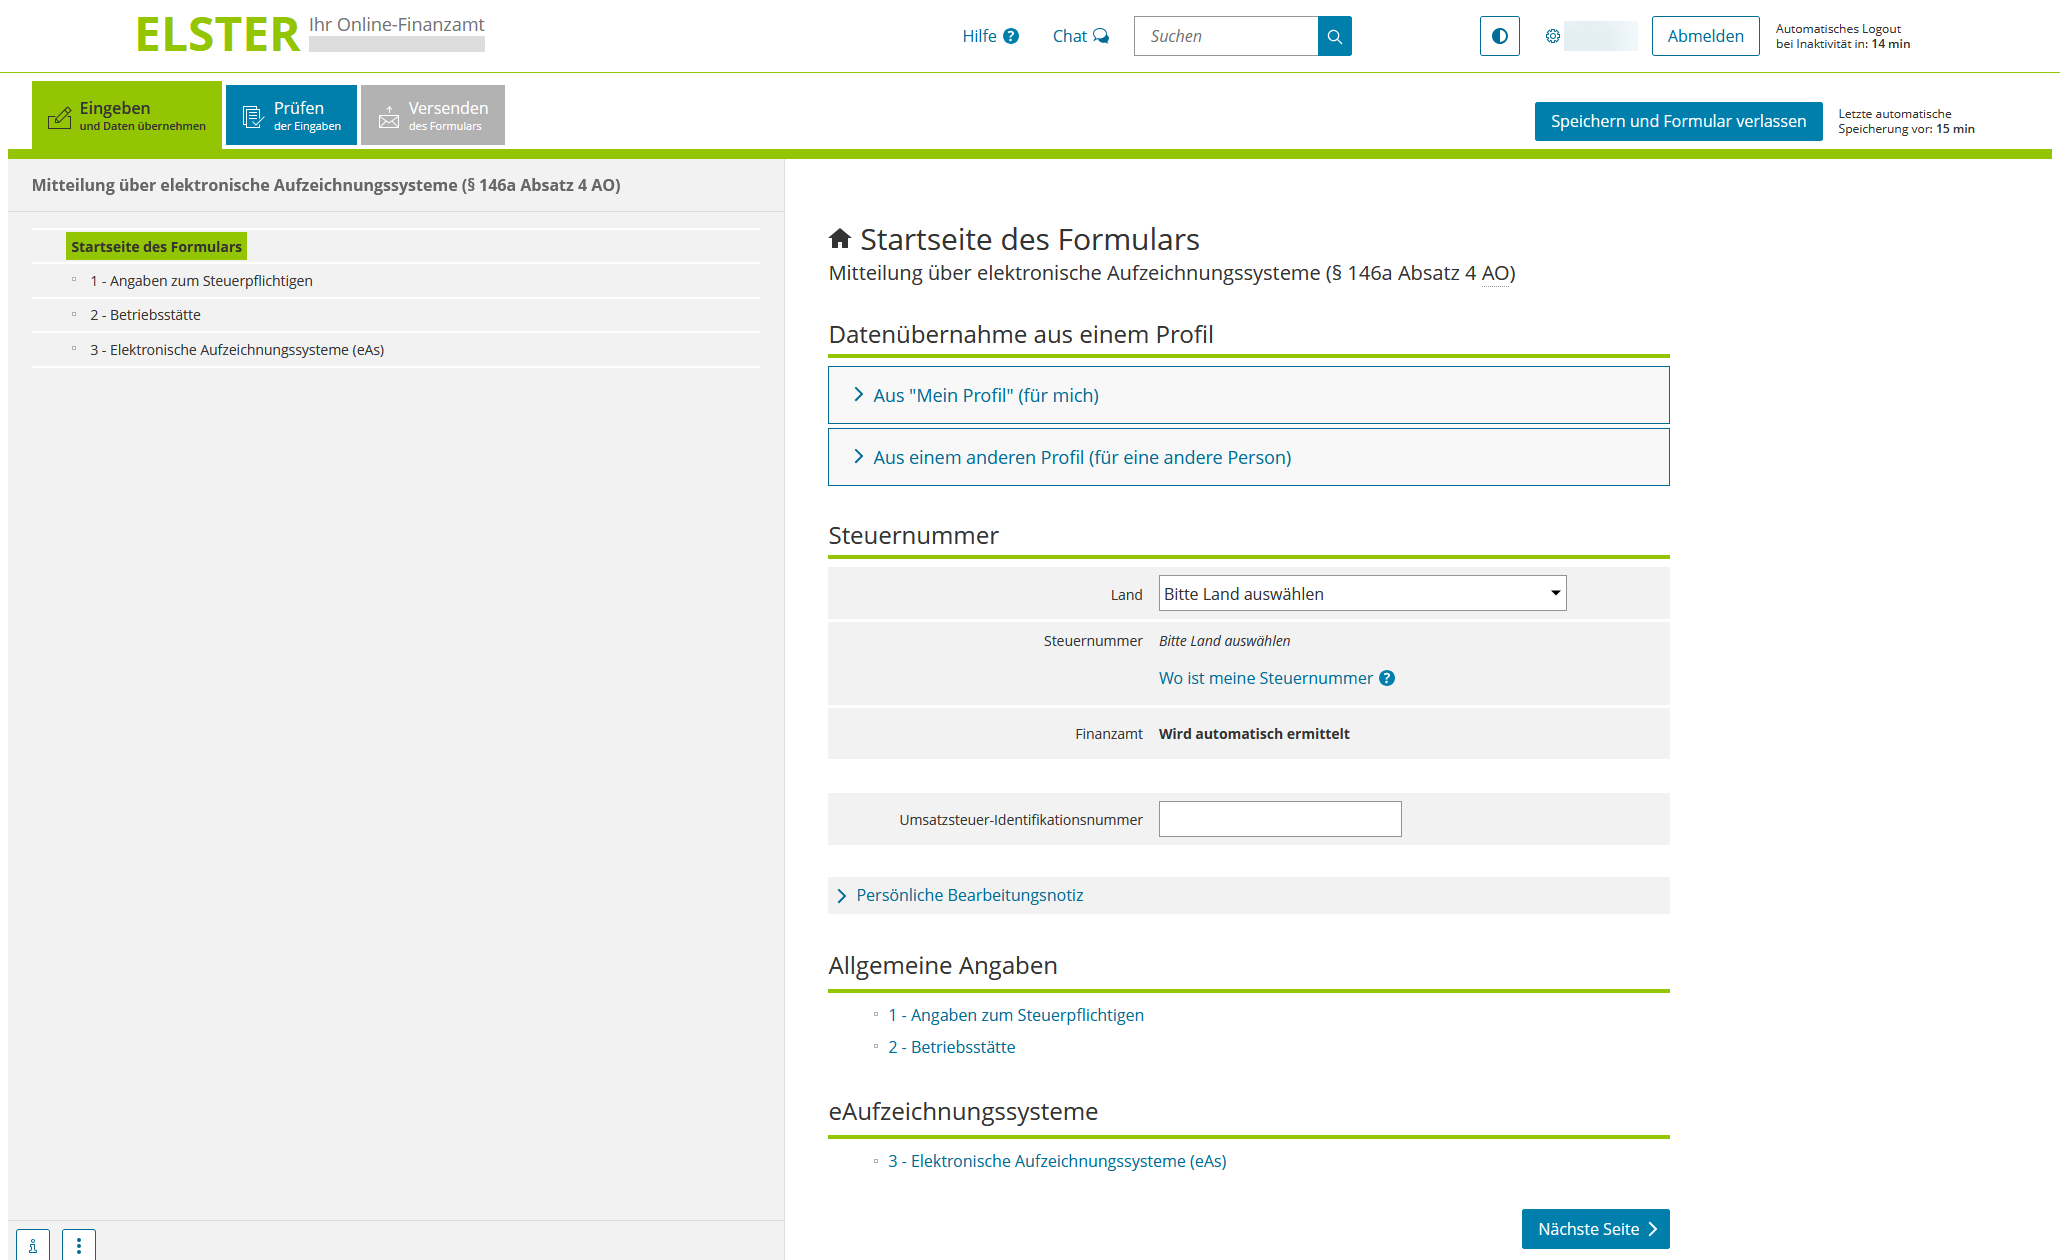
Task: Click the Hilfe question mark icon
Action: (1011, 37)
